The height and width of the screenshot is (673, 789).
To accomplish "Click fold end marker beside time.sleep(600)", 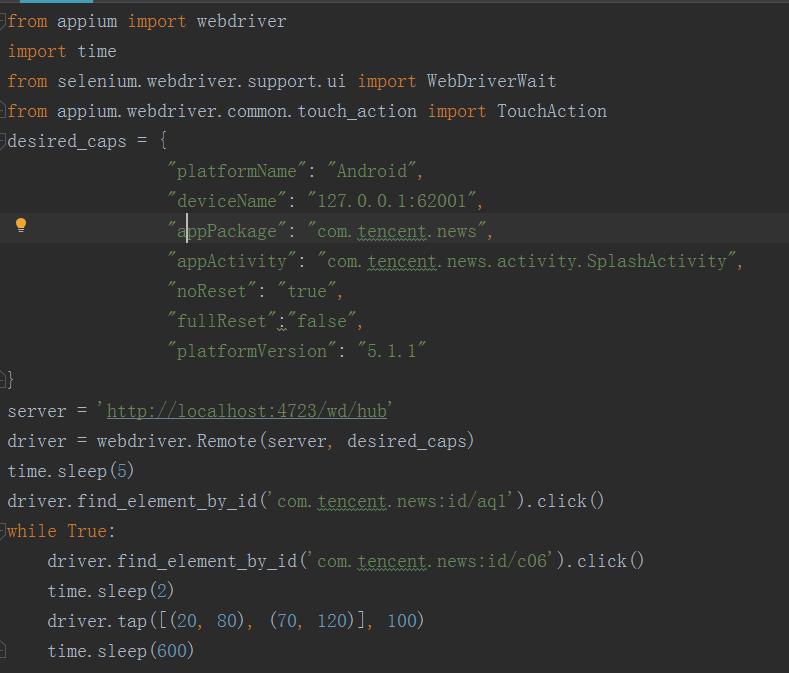I will tap(3, 651).
